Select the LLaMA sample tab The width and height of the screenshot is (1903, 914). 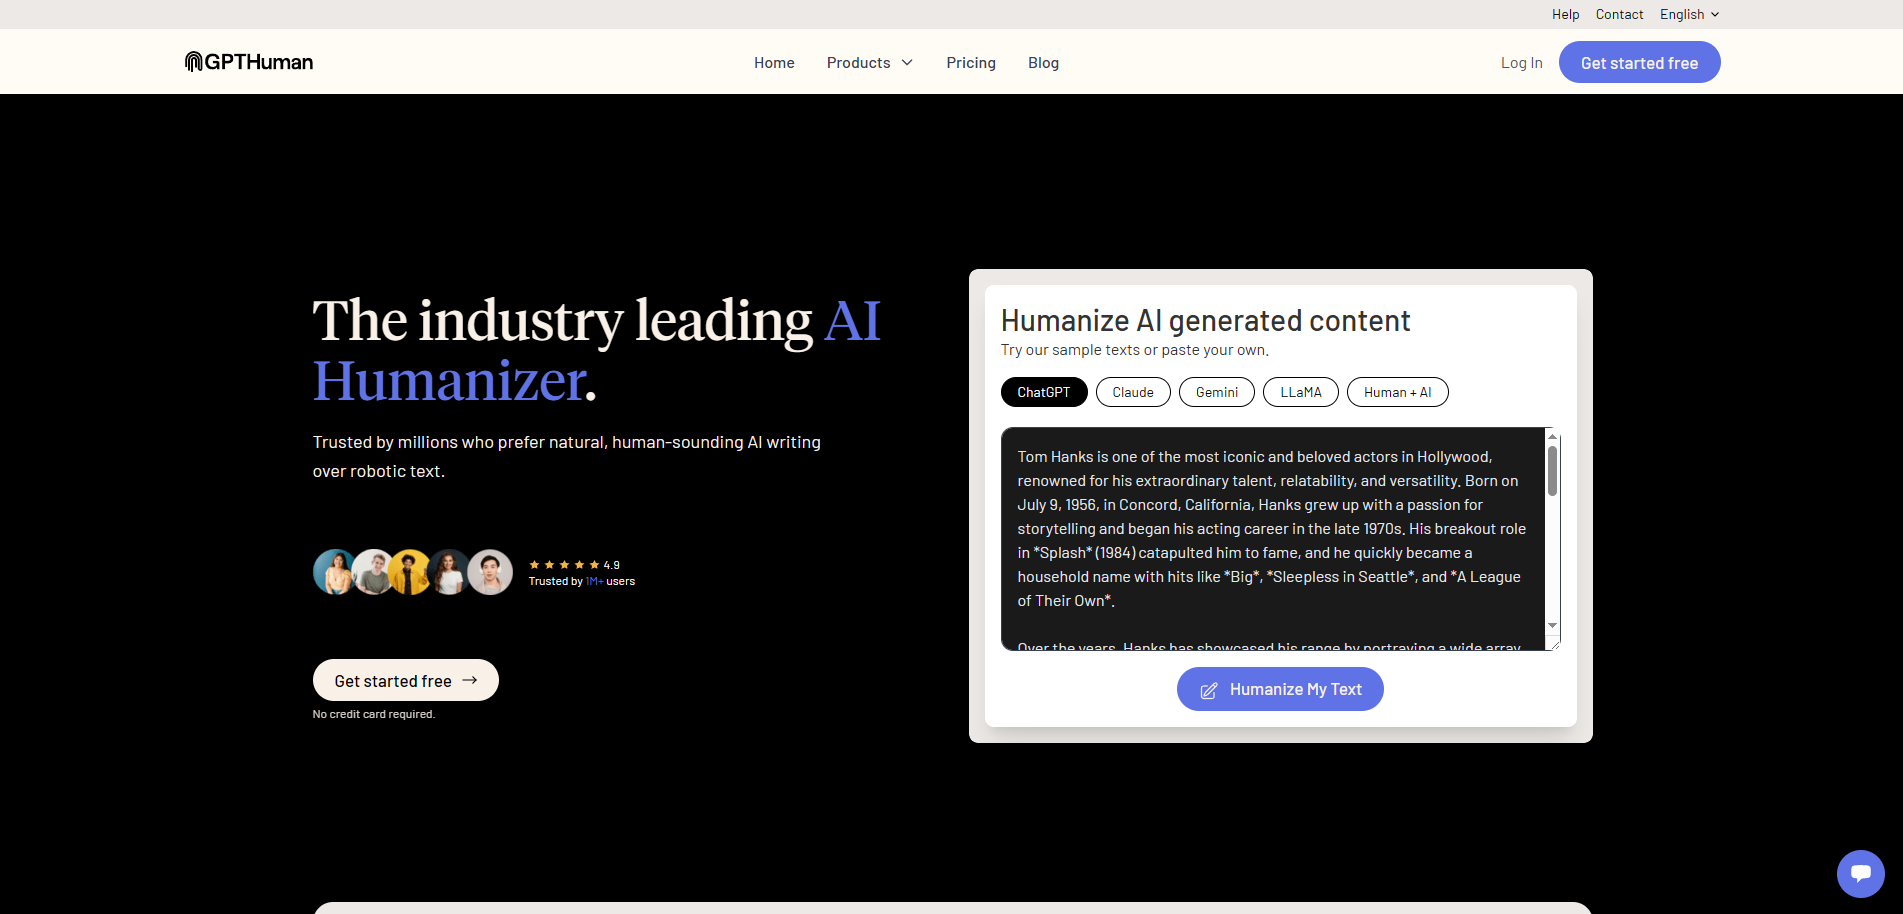(1301, 392)
